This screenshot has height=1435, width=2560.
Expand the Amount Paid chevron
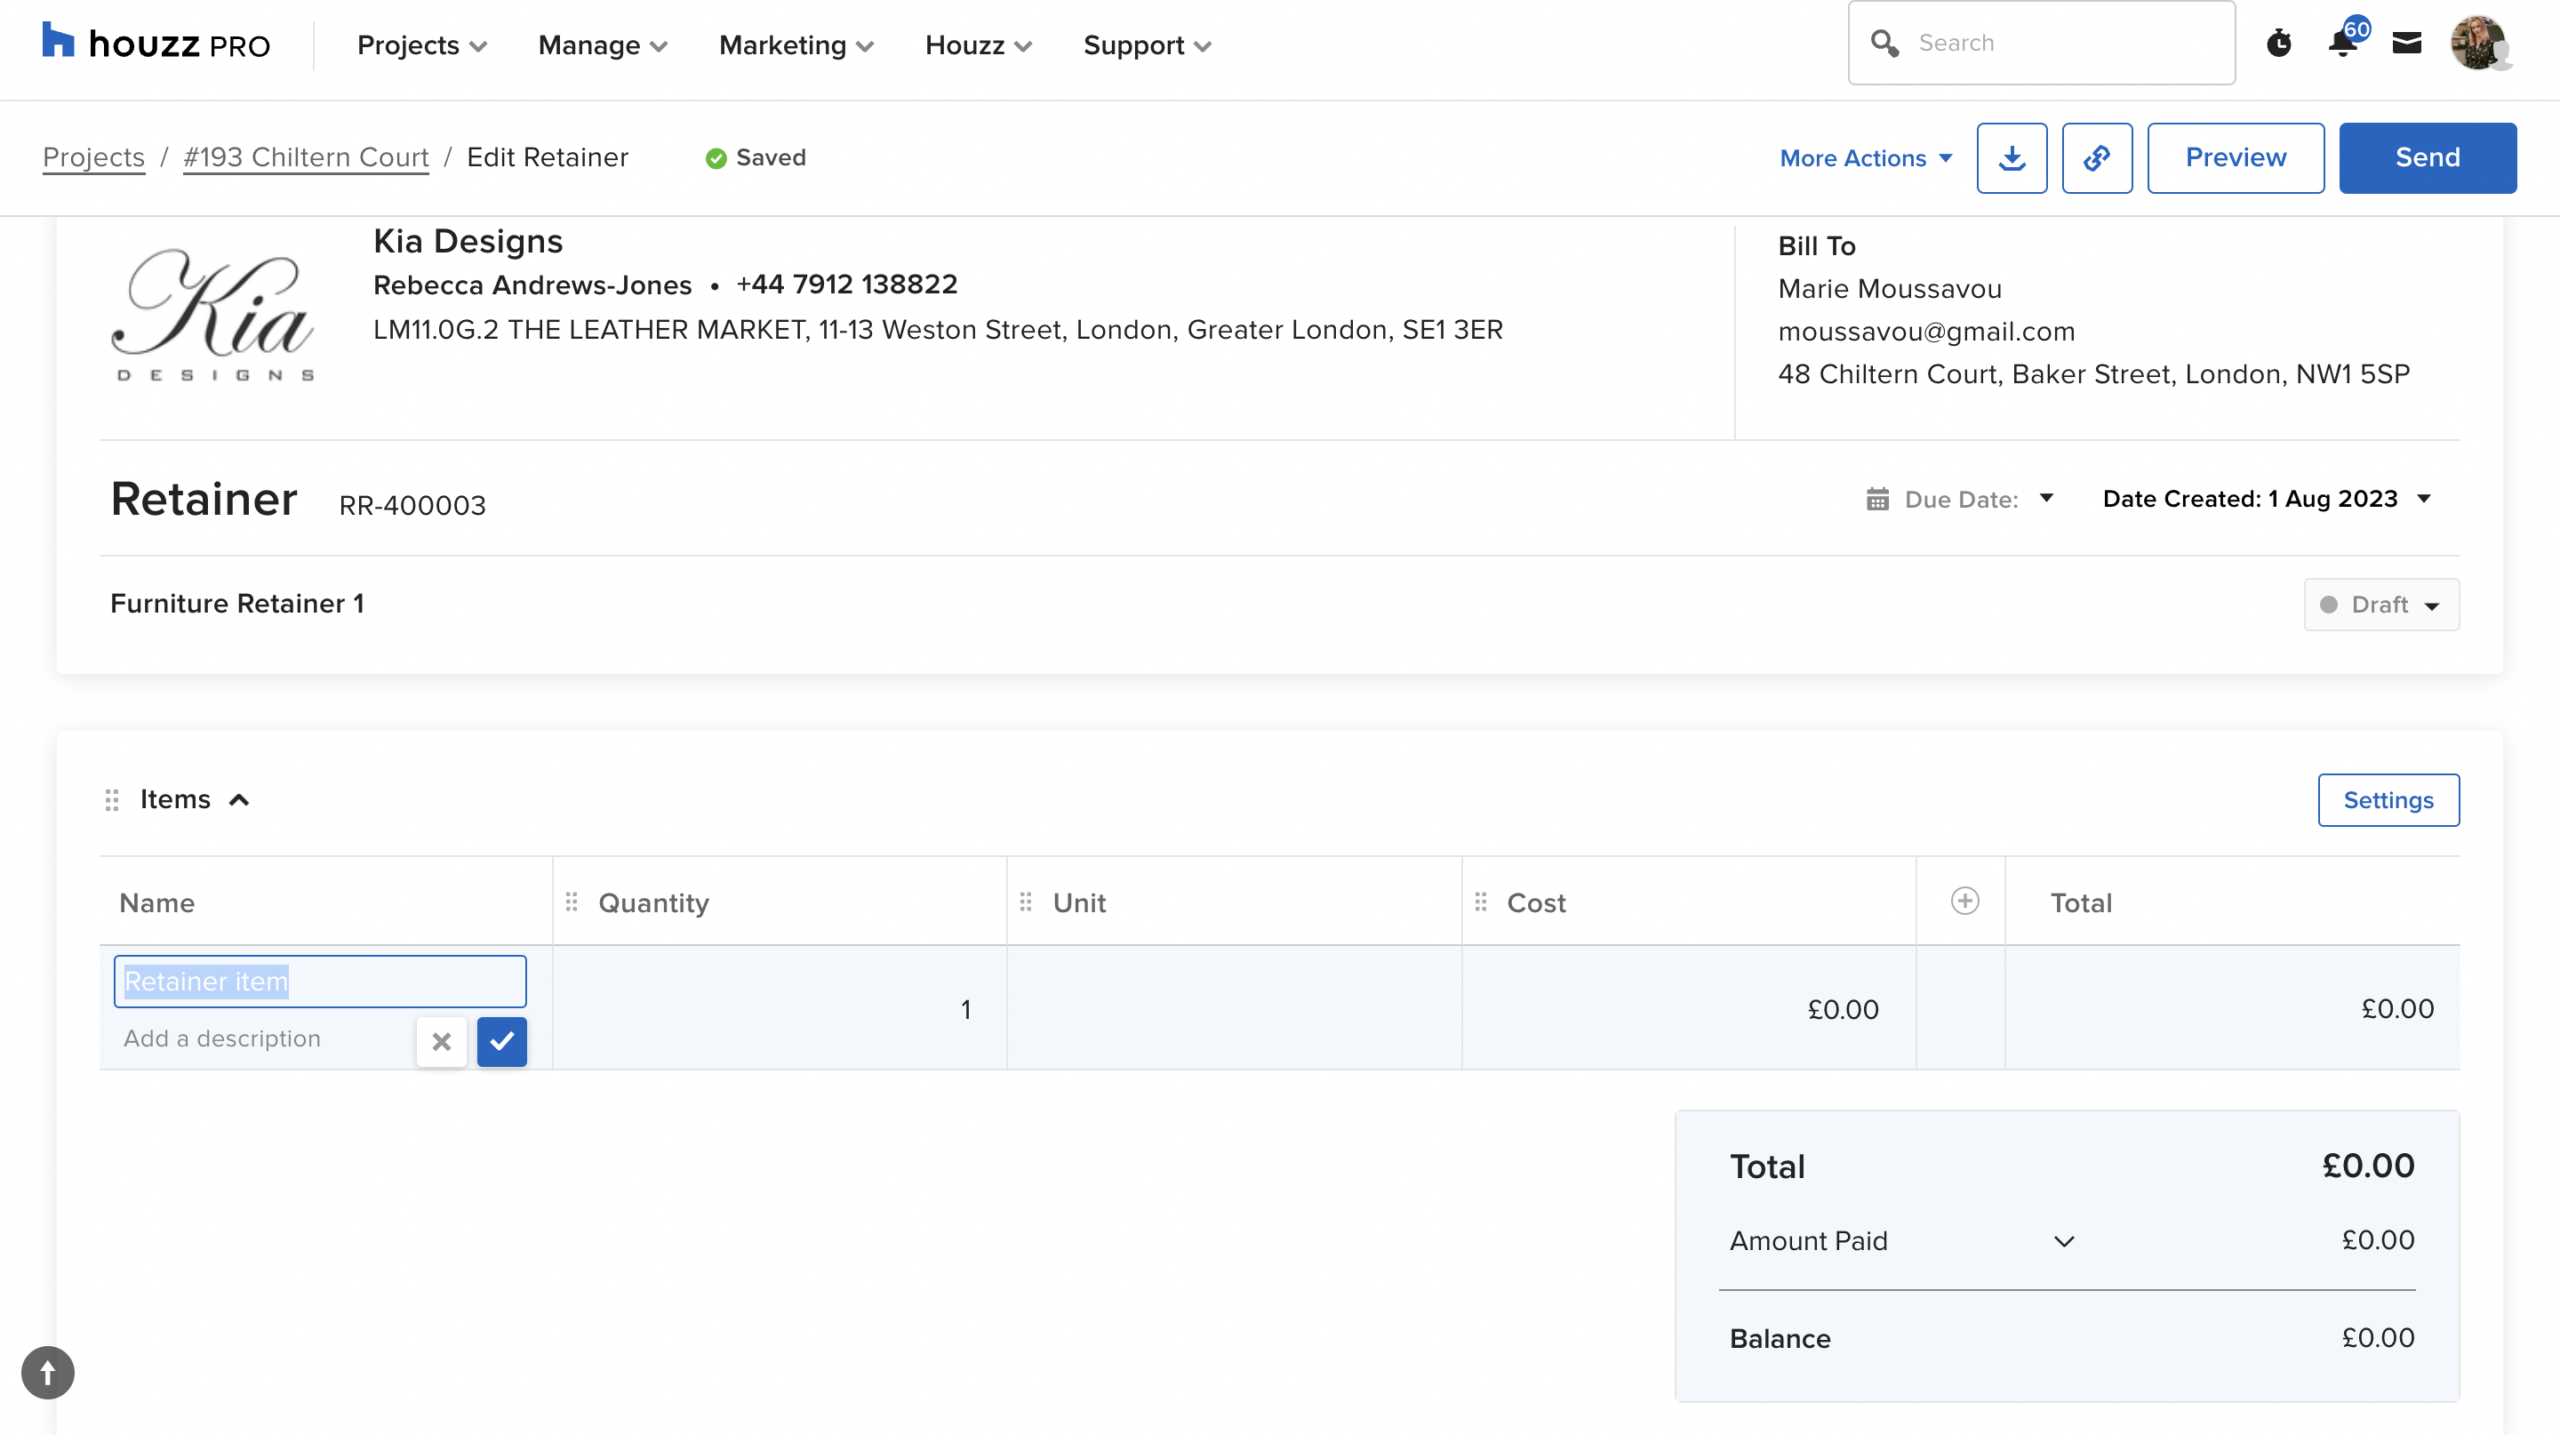coord(2064,1241)
